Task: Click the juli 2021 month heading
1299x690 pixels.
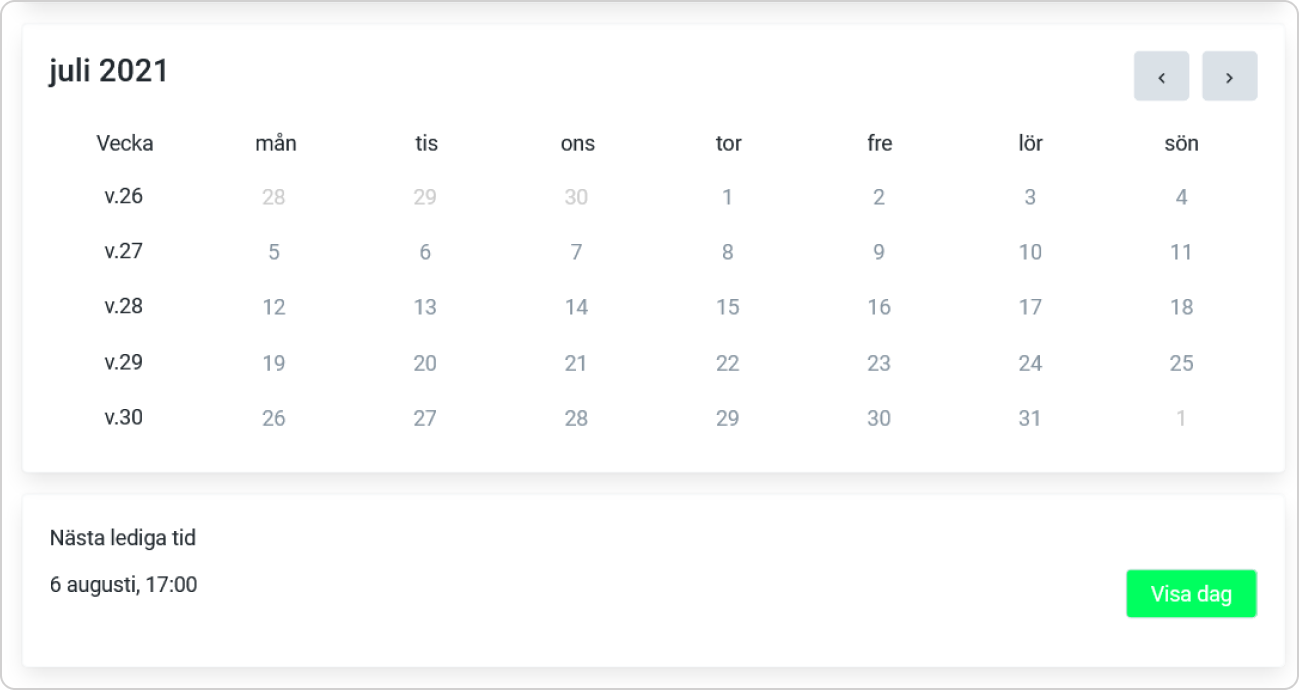Action: tap(109, 71)
